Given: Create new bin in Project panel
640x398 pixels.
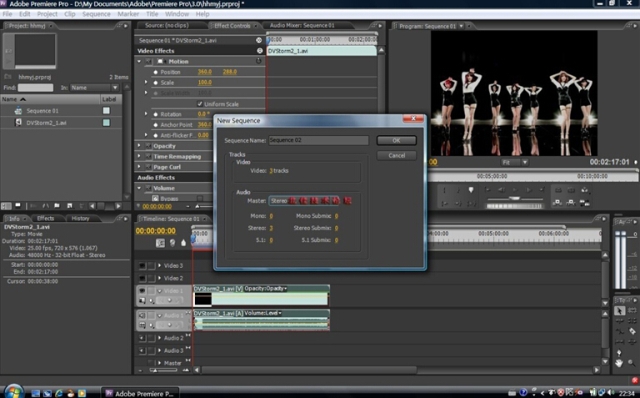Looking at the screenshot, I should point(57,206).
